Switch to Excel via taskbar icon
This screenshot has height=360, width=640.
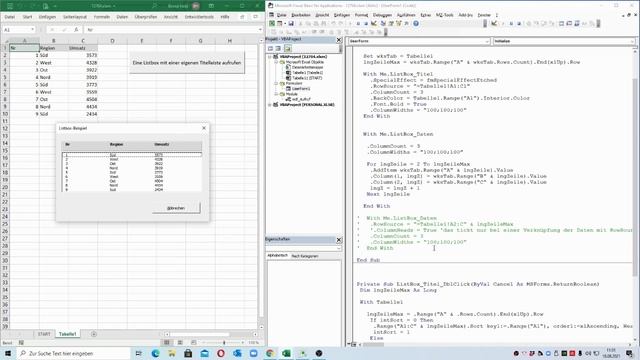click(286, 353)
